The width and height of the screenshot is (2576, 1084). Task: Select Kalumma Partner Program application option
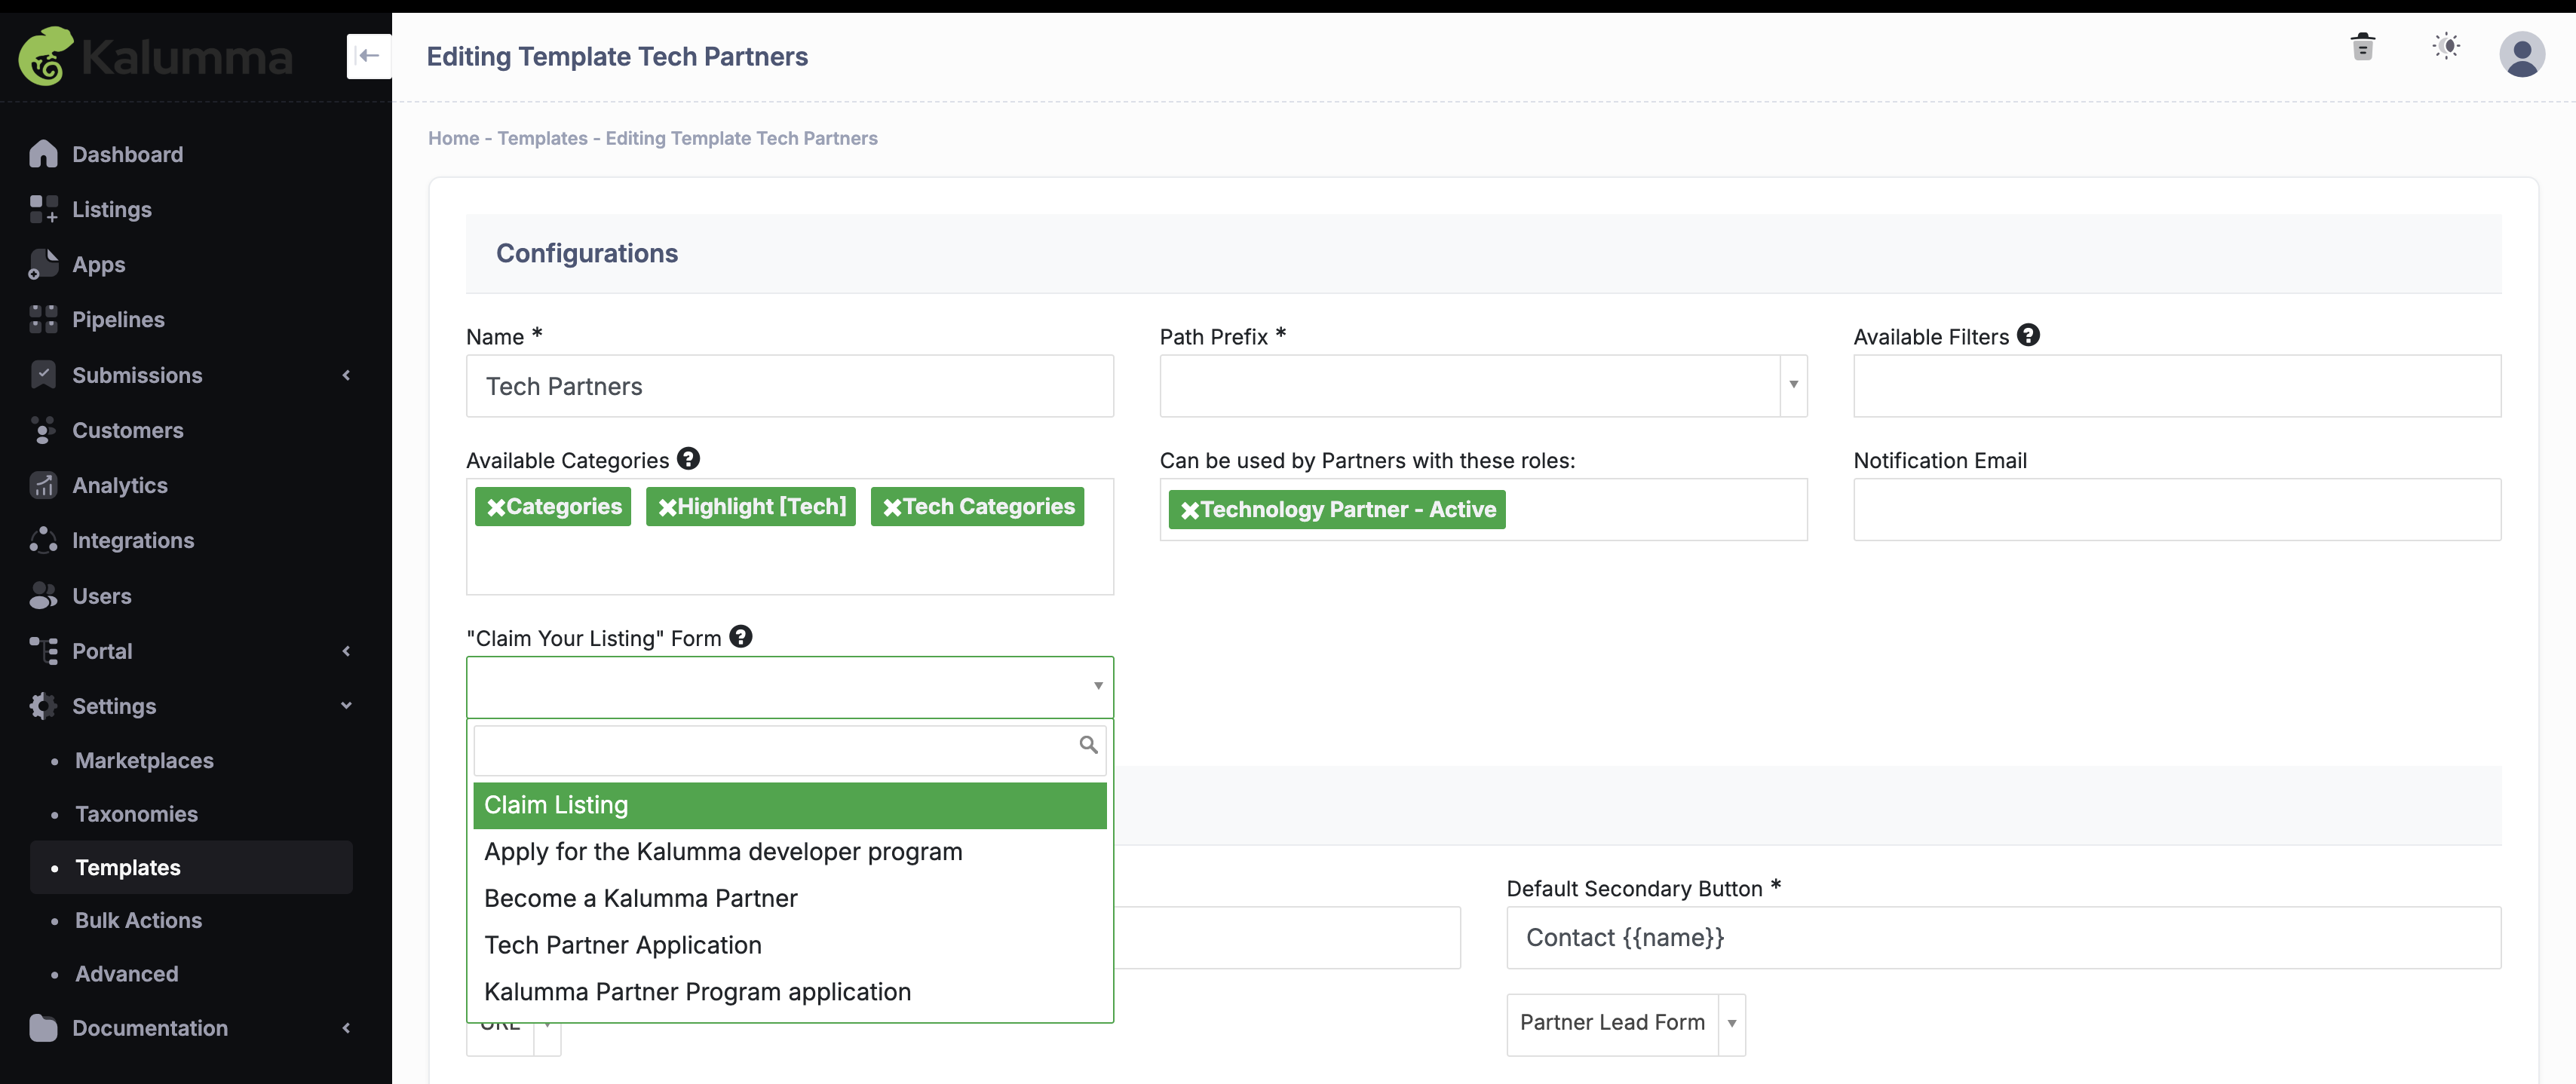[790, 992]
